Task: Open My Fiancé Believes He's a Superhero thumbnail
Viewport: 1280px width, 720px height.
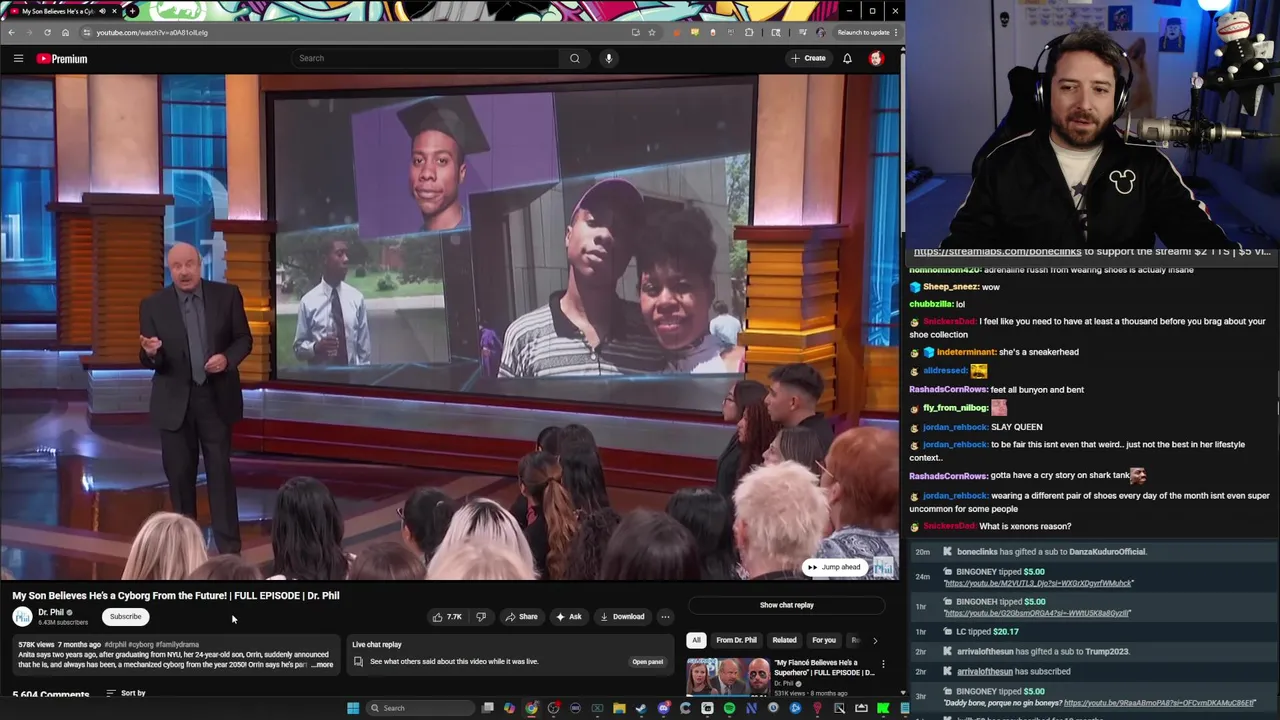Action: (x=727, y=676)
